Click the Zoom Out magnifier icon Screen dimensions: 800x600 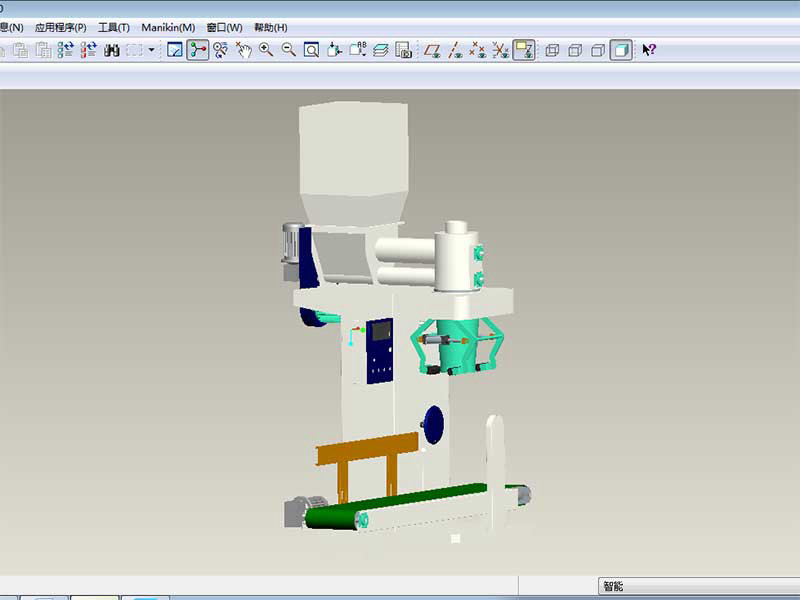point(288,50)
